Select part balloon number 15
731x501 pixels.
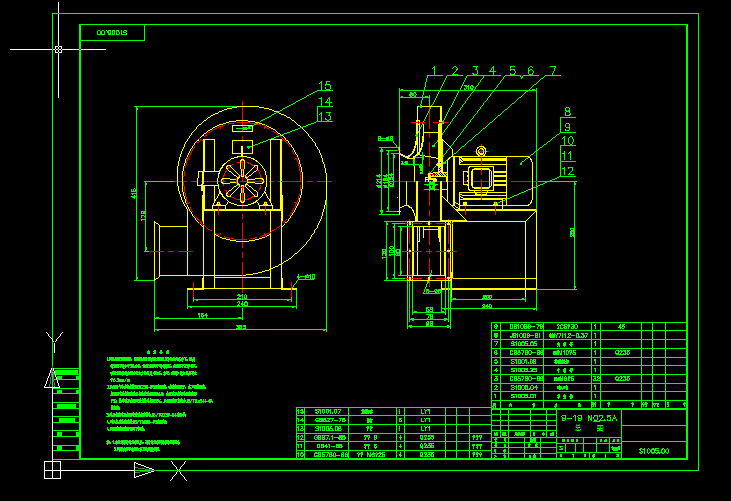coord(325,86)
